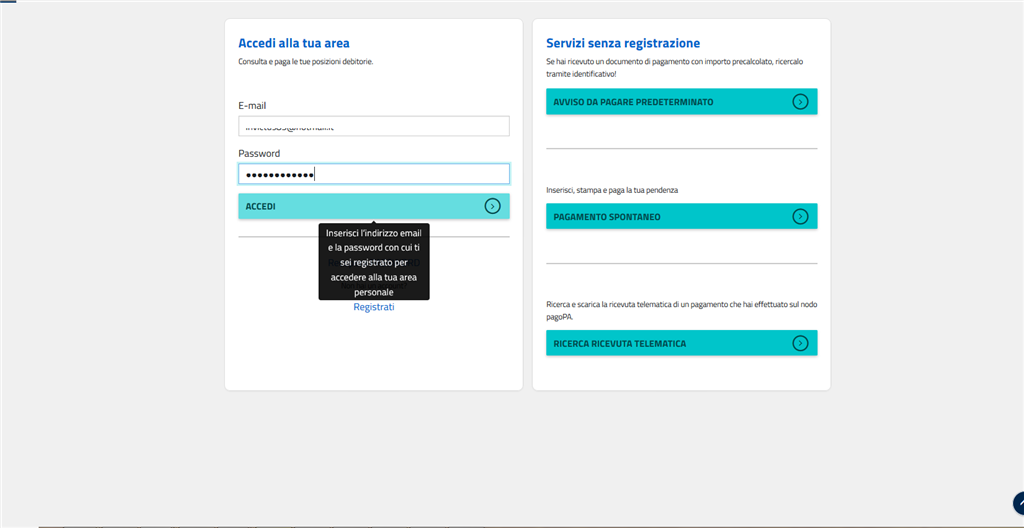Click the circled arrow on Ricerca ricevuta telematica
This screenshot has height=528, width=1024.
point(800,343)
